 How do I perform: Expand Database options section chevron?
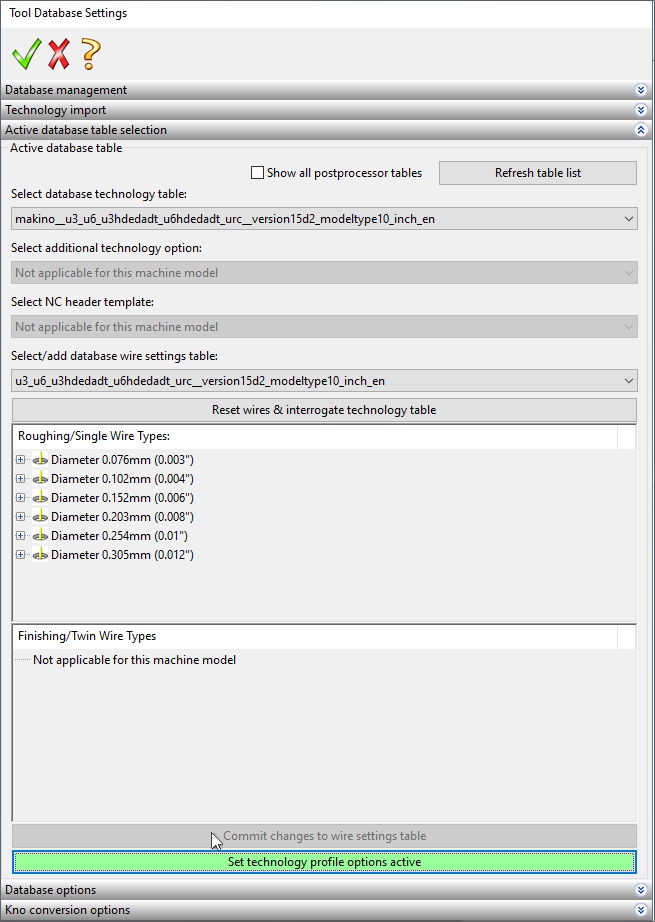tap(641, 890)
